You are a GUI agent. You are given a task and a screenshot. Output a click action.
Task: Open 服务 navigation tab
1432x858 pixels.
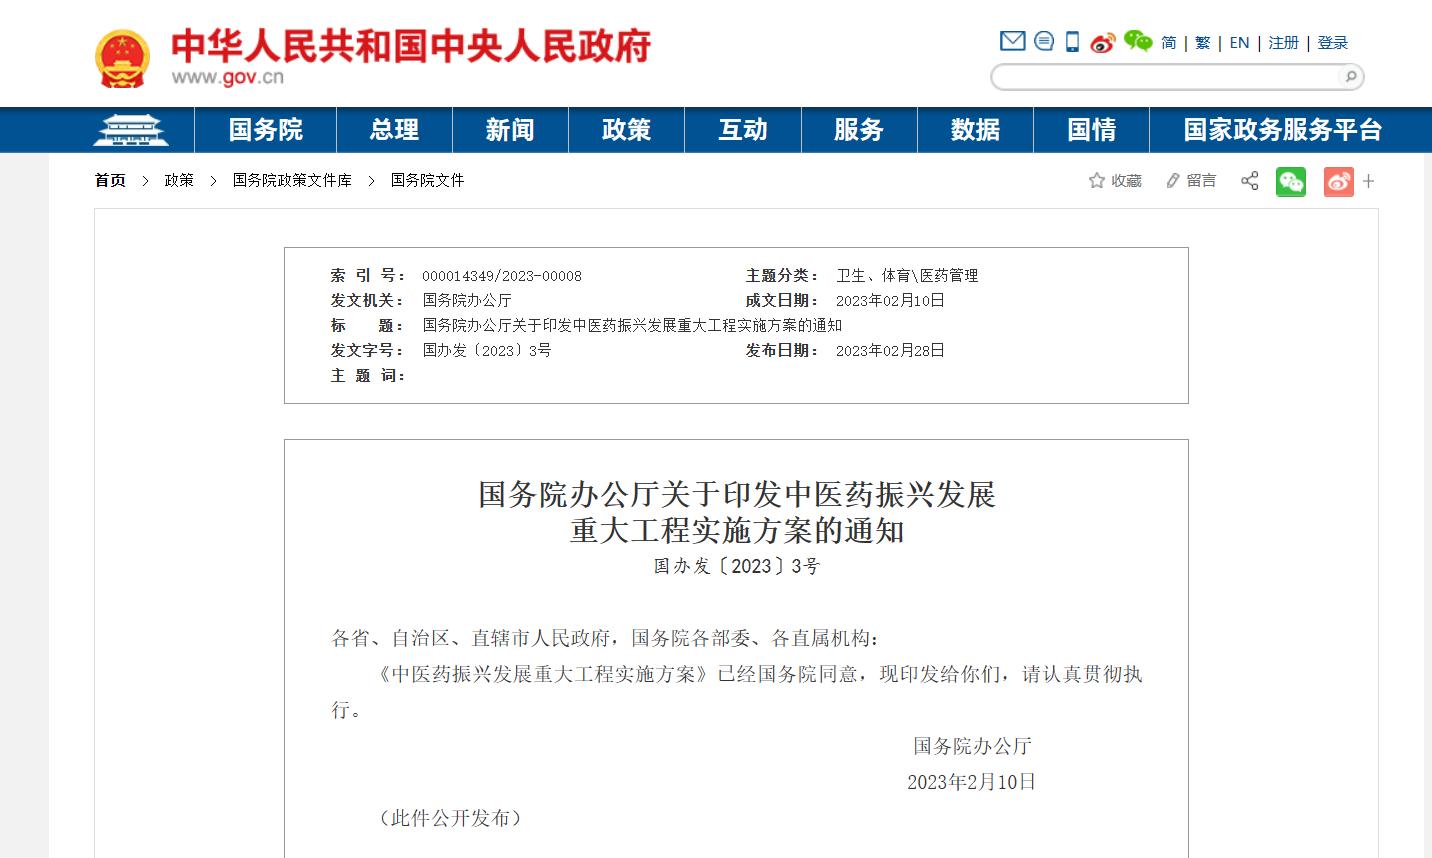(x=859, y=130)
